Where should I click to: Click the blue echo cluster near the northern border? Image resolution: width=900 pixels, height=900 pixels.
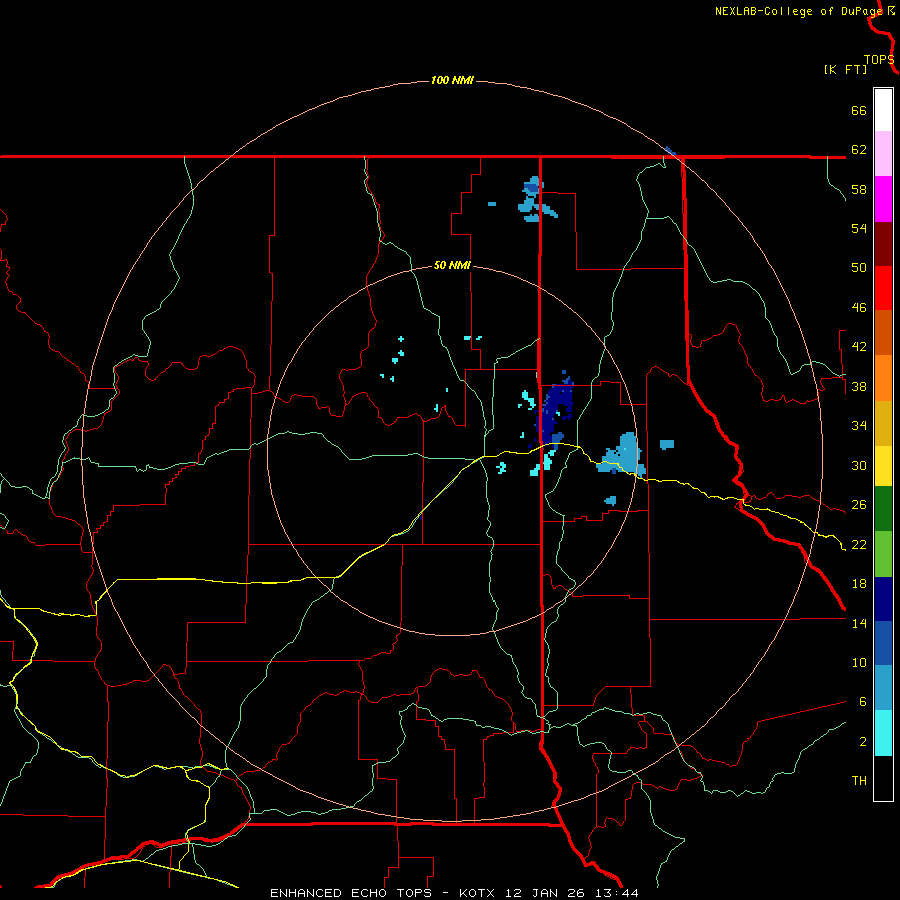point(536,200)
